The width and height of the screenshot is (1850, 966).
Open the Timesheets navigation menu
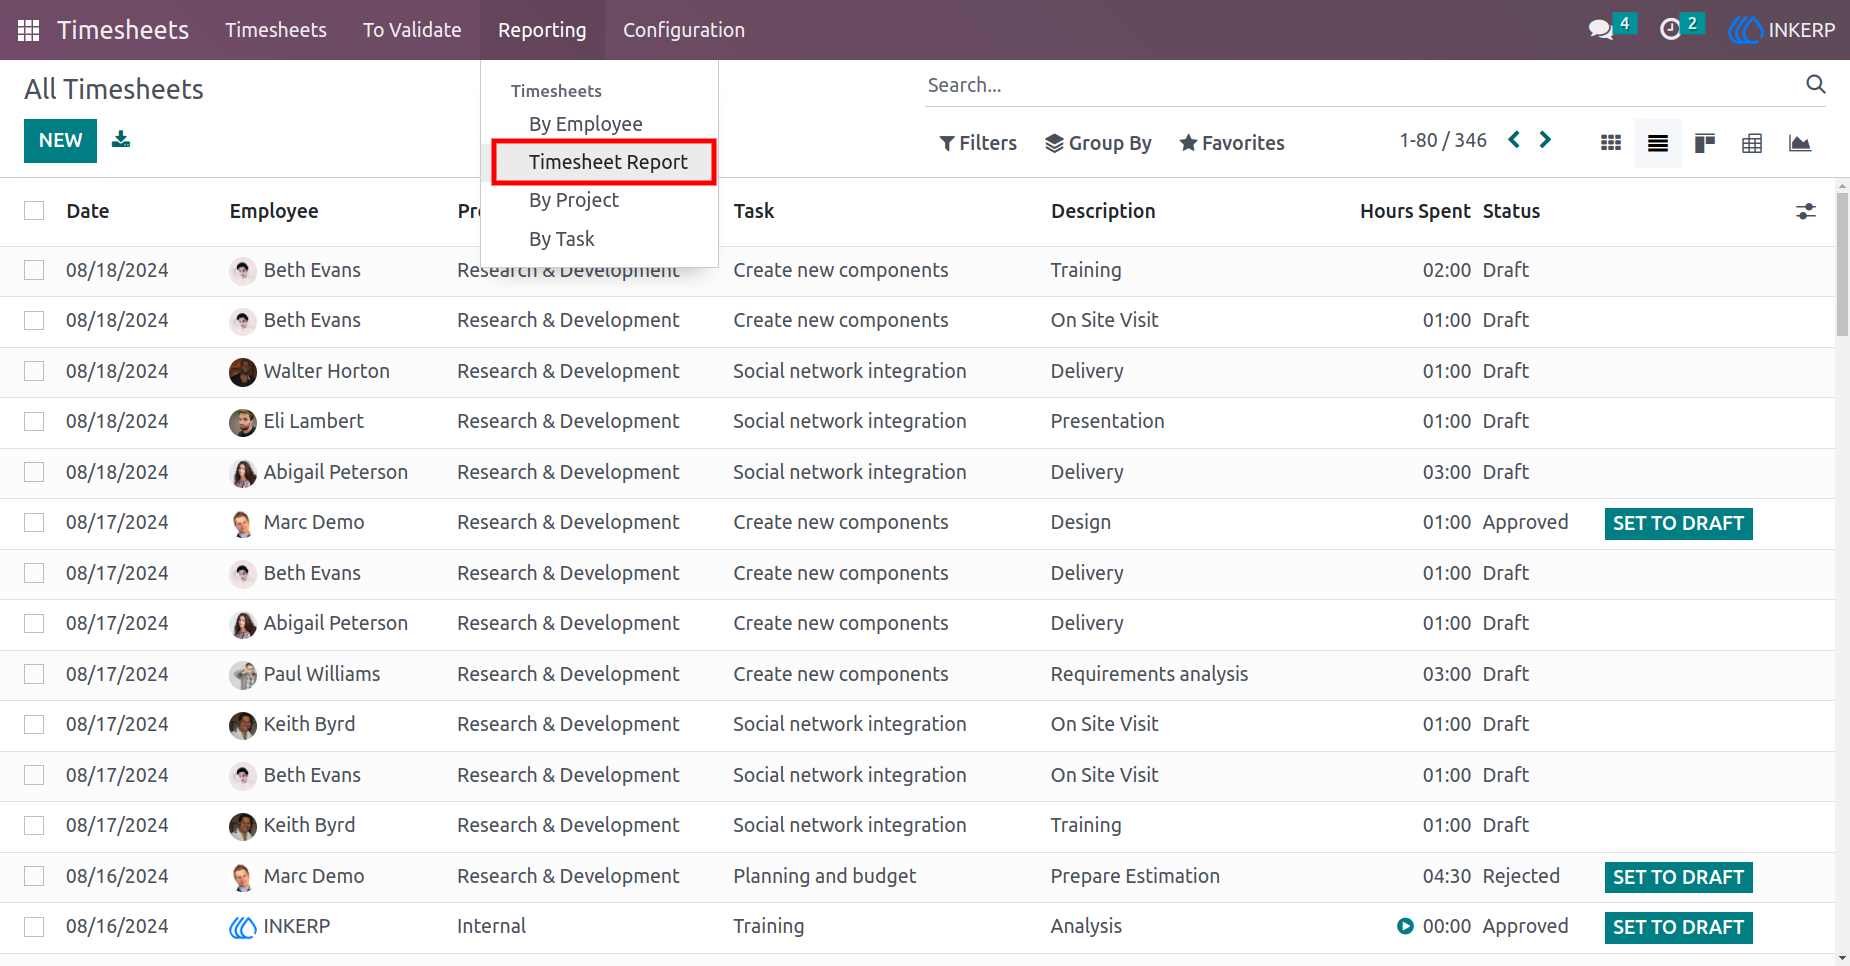coord(276,30)
